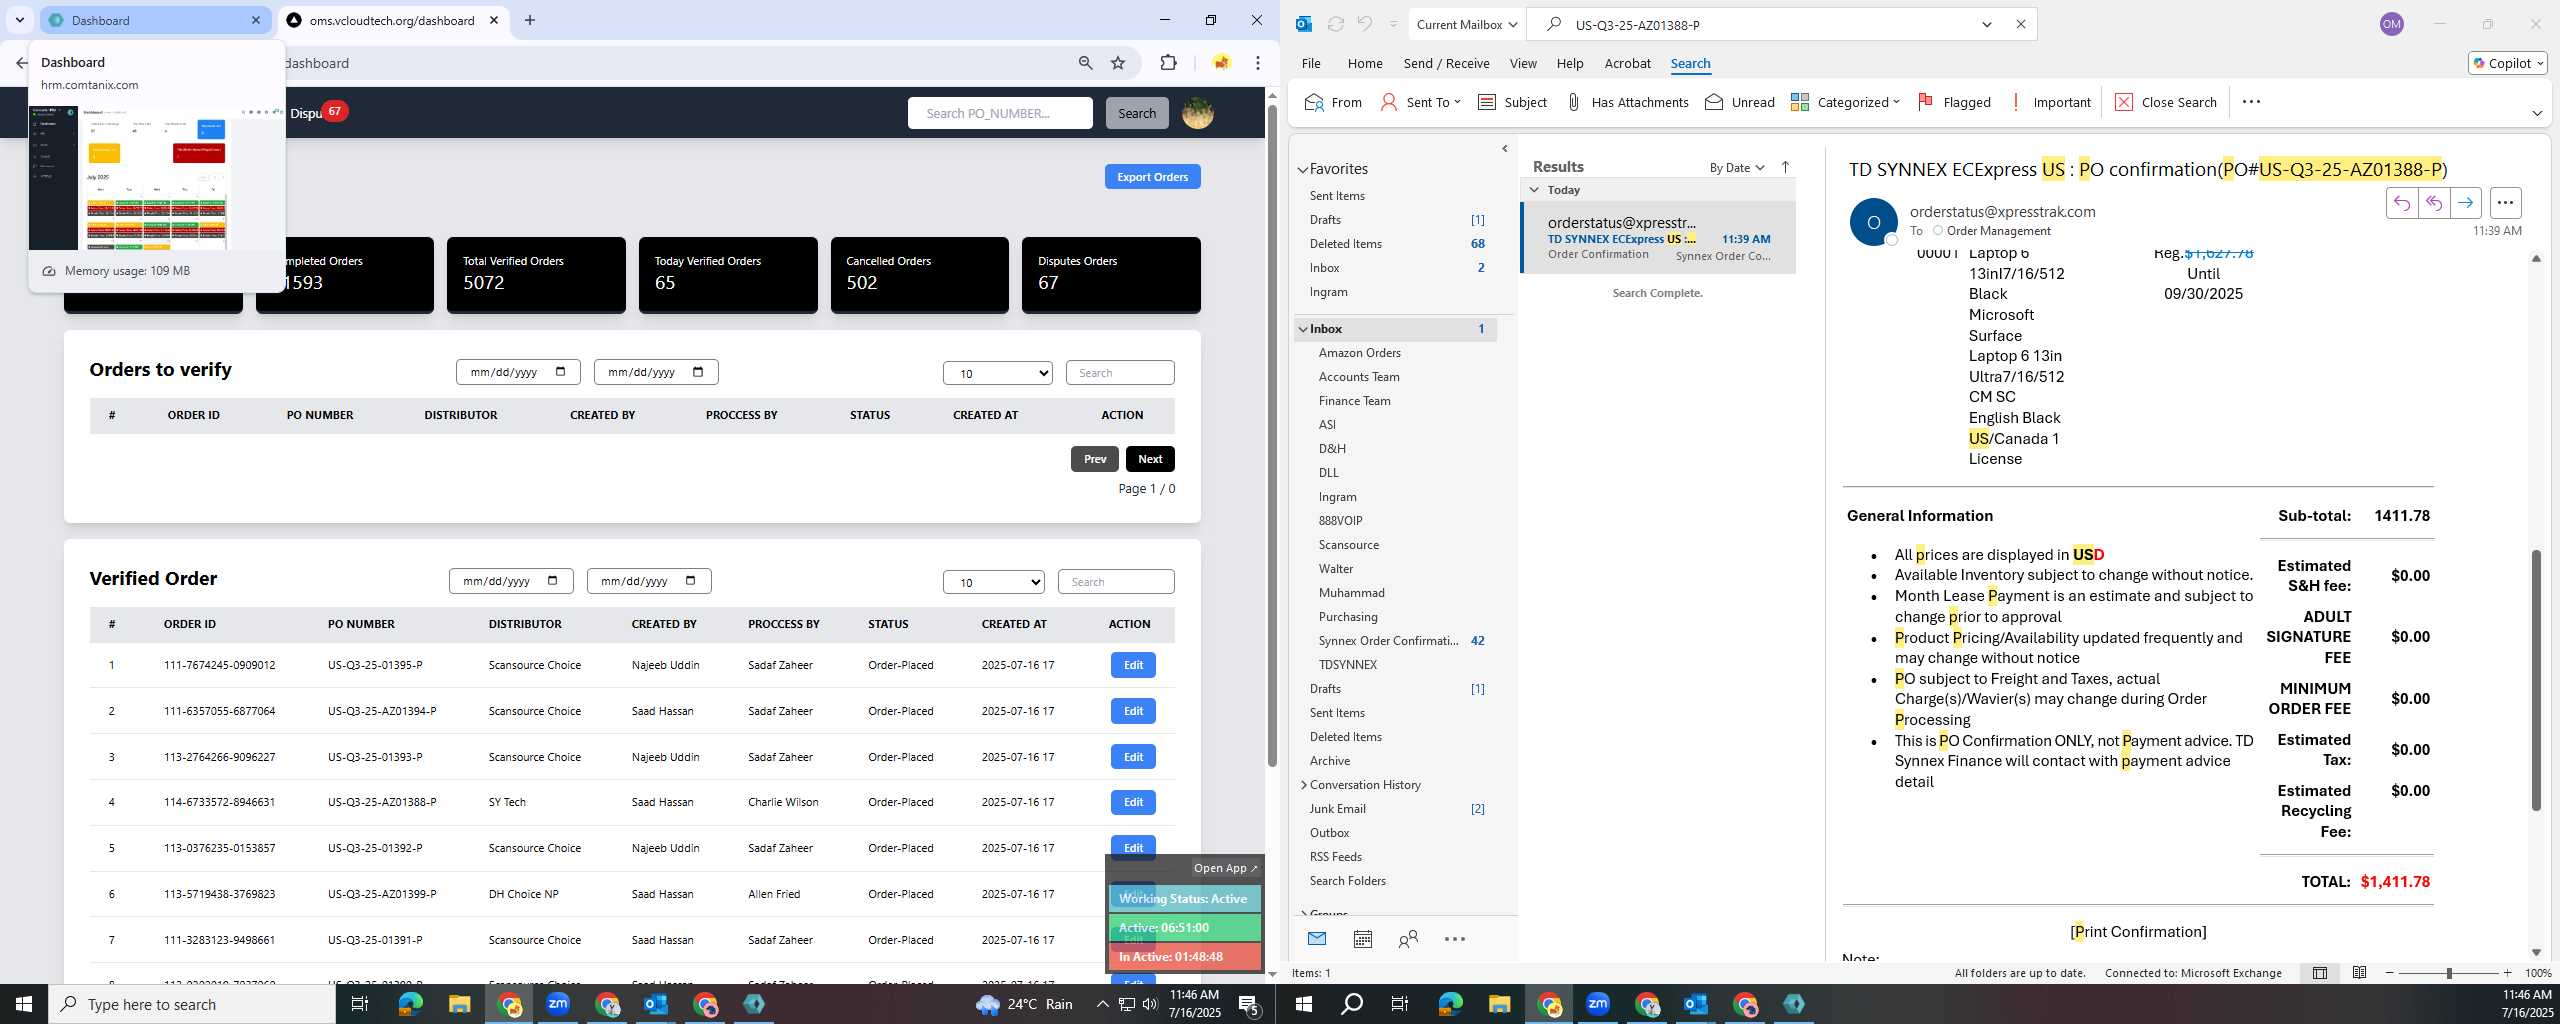Open Chrome extensions puzzle icon
Image resolution: width=2560 pixels, height=1024 pixels.
point(1168,63)
